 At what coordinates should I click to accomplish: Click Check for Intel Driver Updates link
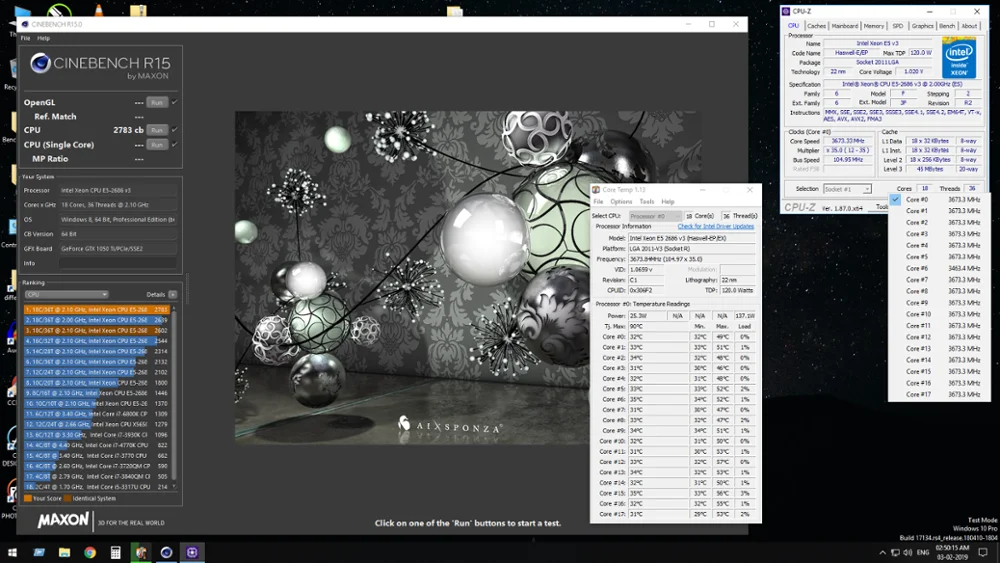pyautogui.click(x=715, y=227)
